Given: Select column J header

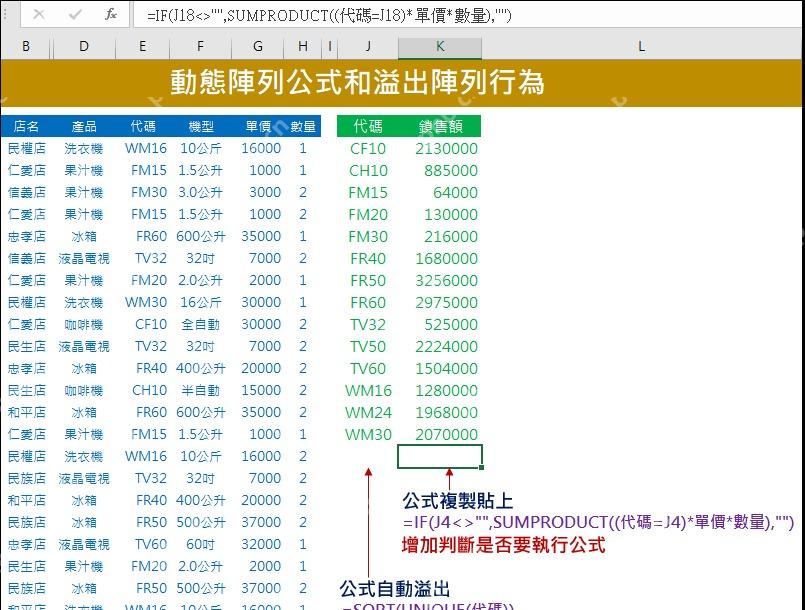Looking at the screenshot, I should 368,47.
